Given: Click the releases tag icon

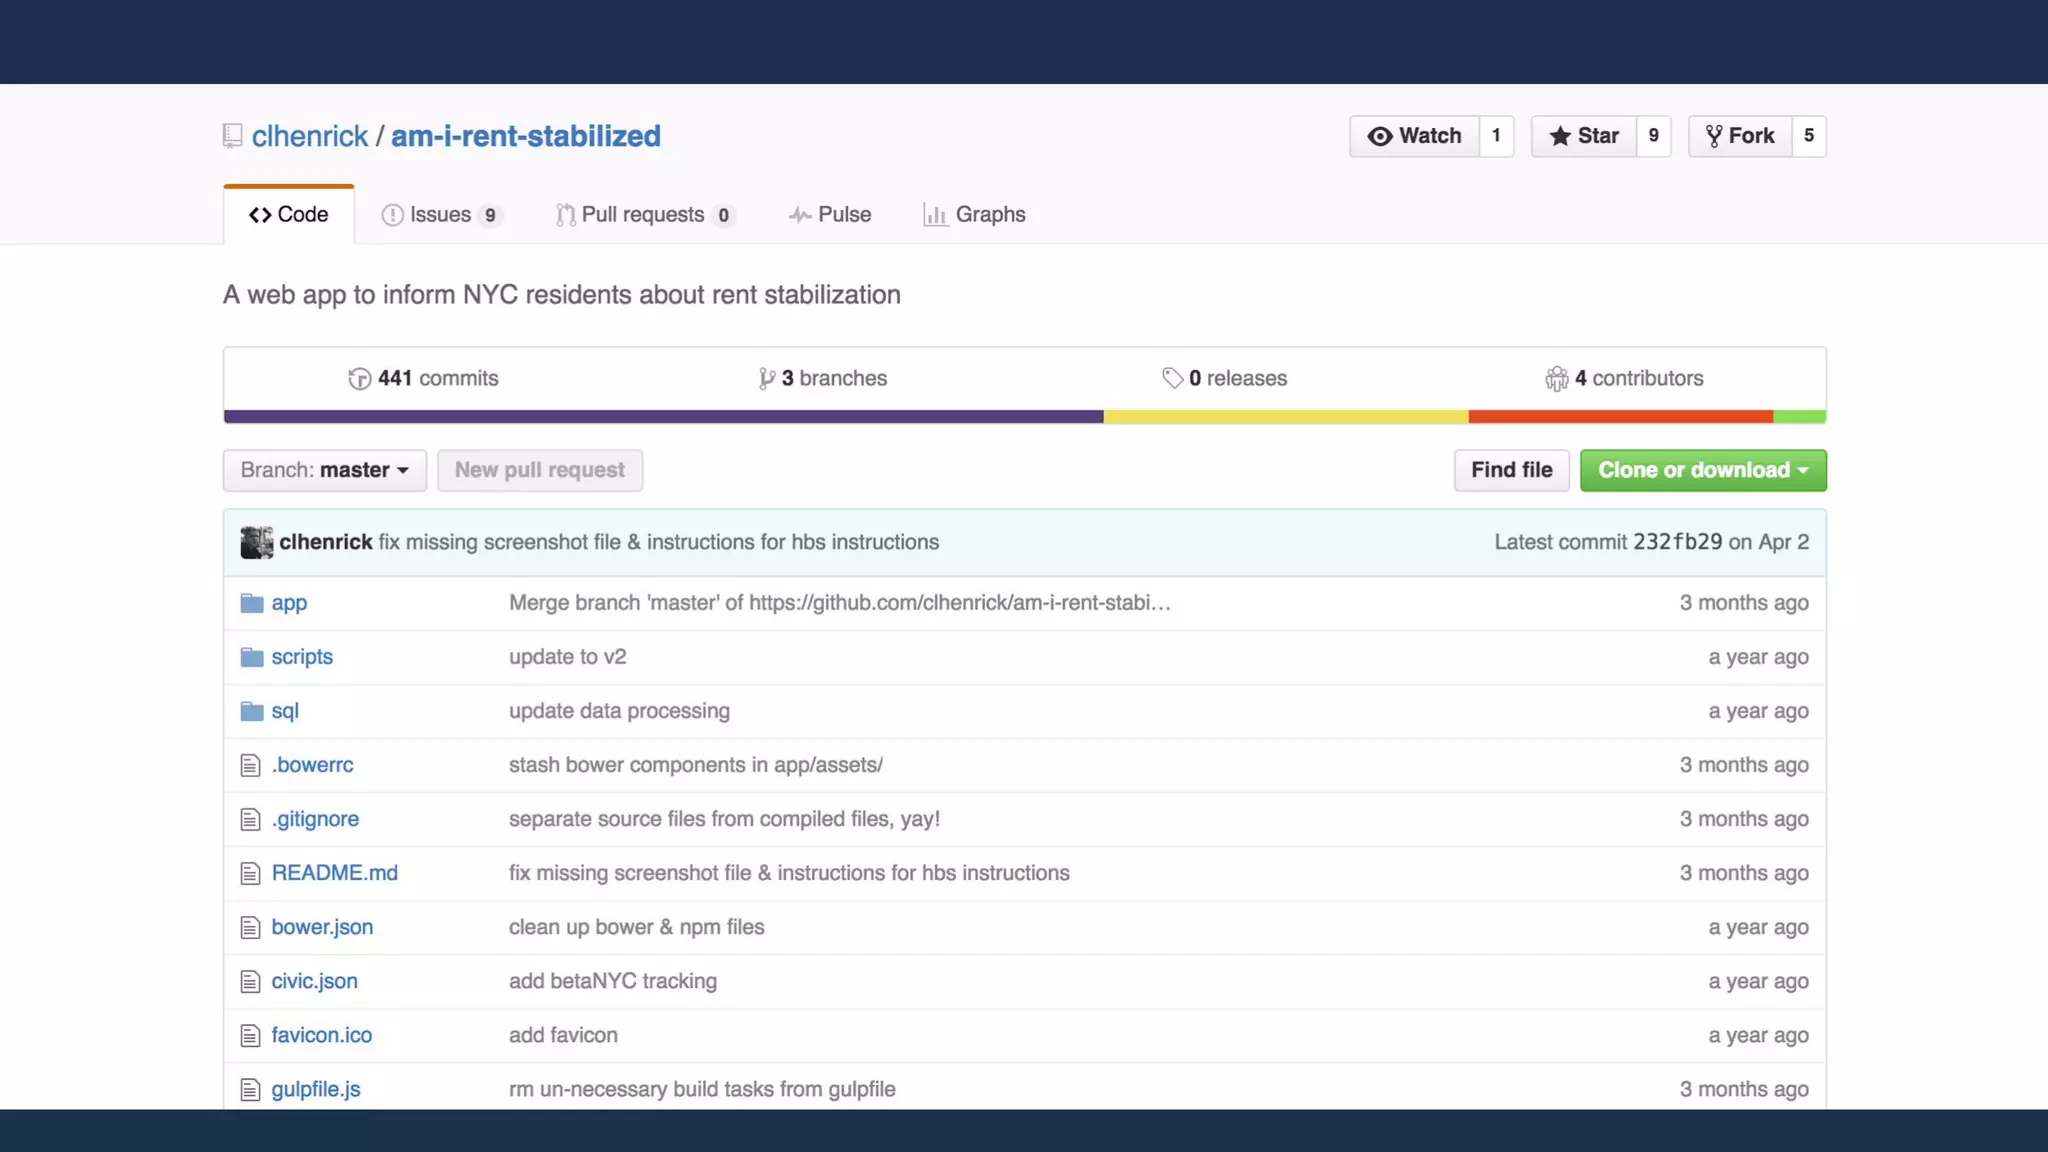Looking at the screenshot, I should pyautogui.click(x=1172, y=378).
